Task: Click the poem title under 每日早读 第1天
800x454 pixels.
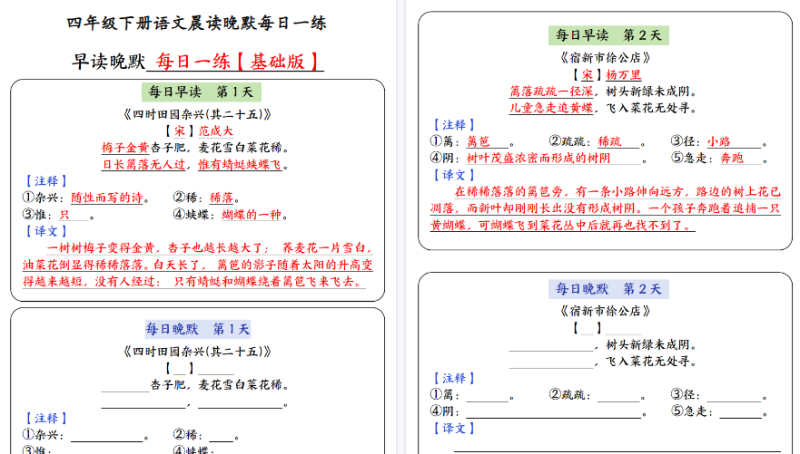Action: point(197,114)
